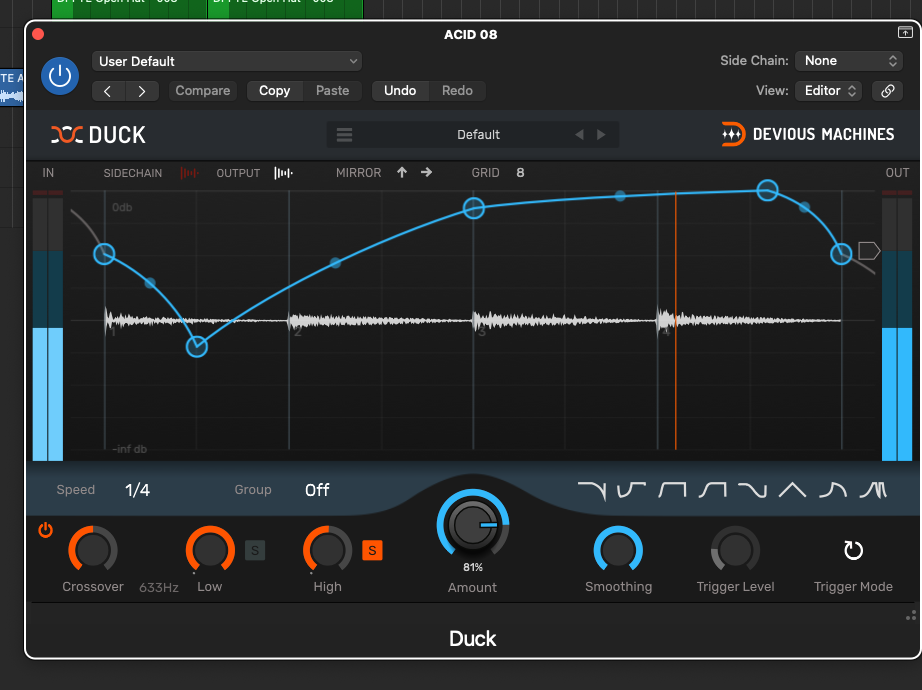Click the Trigger Level knob
The height and width of the screenshot is (690, 922).
(735, 550)
